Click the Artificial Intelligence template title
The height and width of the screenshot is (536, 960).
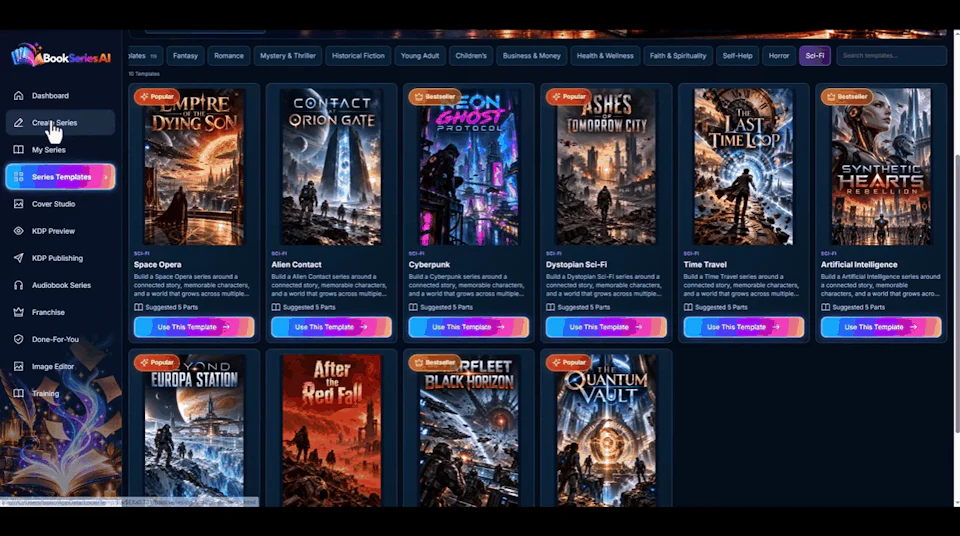coord(859,265)
